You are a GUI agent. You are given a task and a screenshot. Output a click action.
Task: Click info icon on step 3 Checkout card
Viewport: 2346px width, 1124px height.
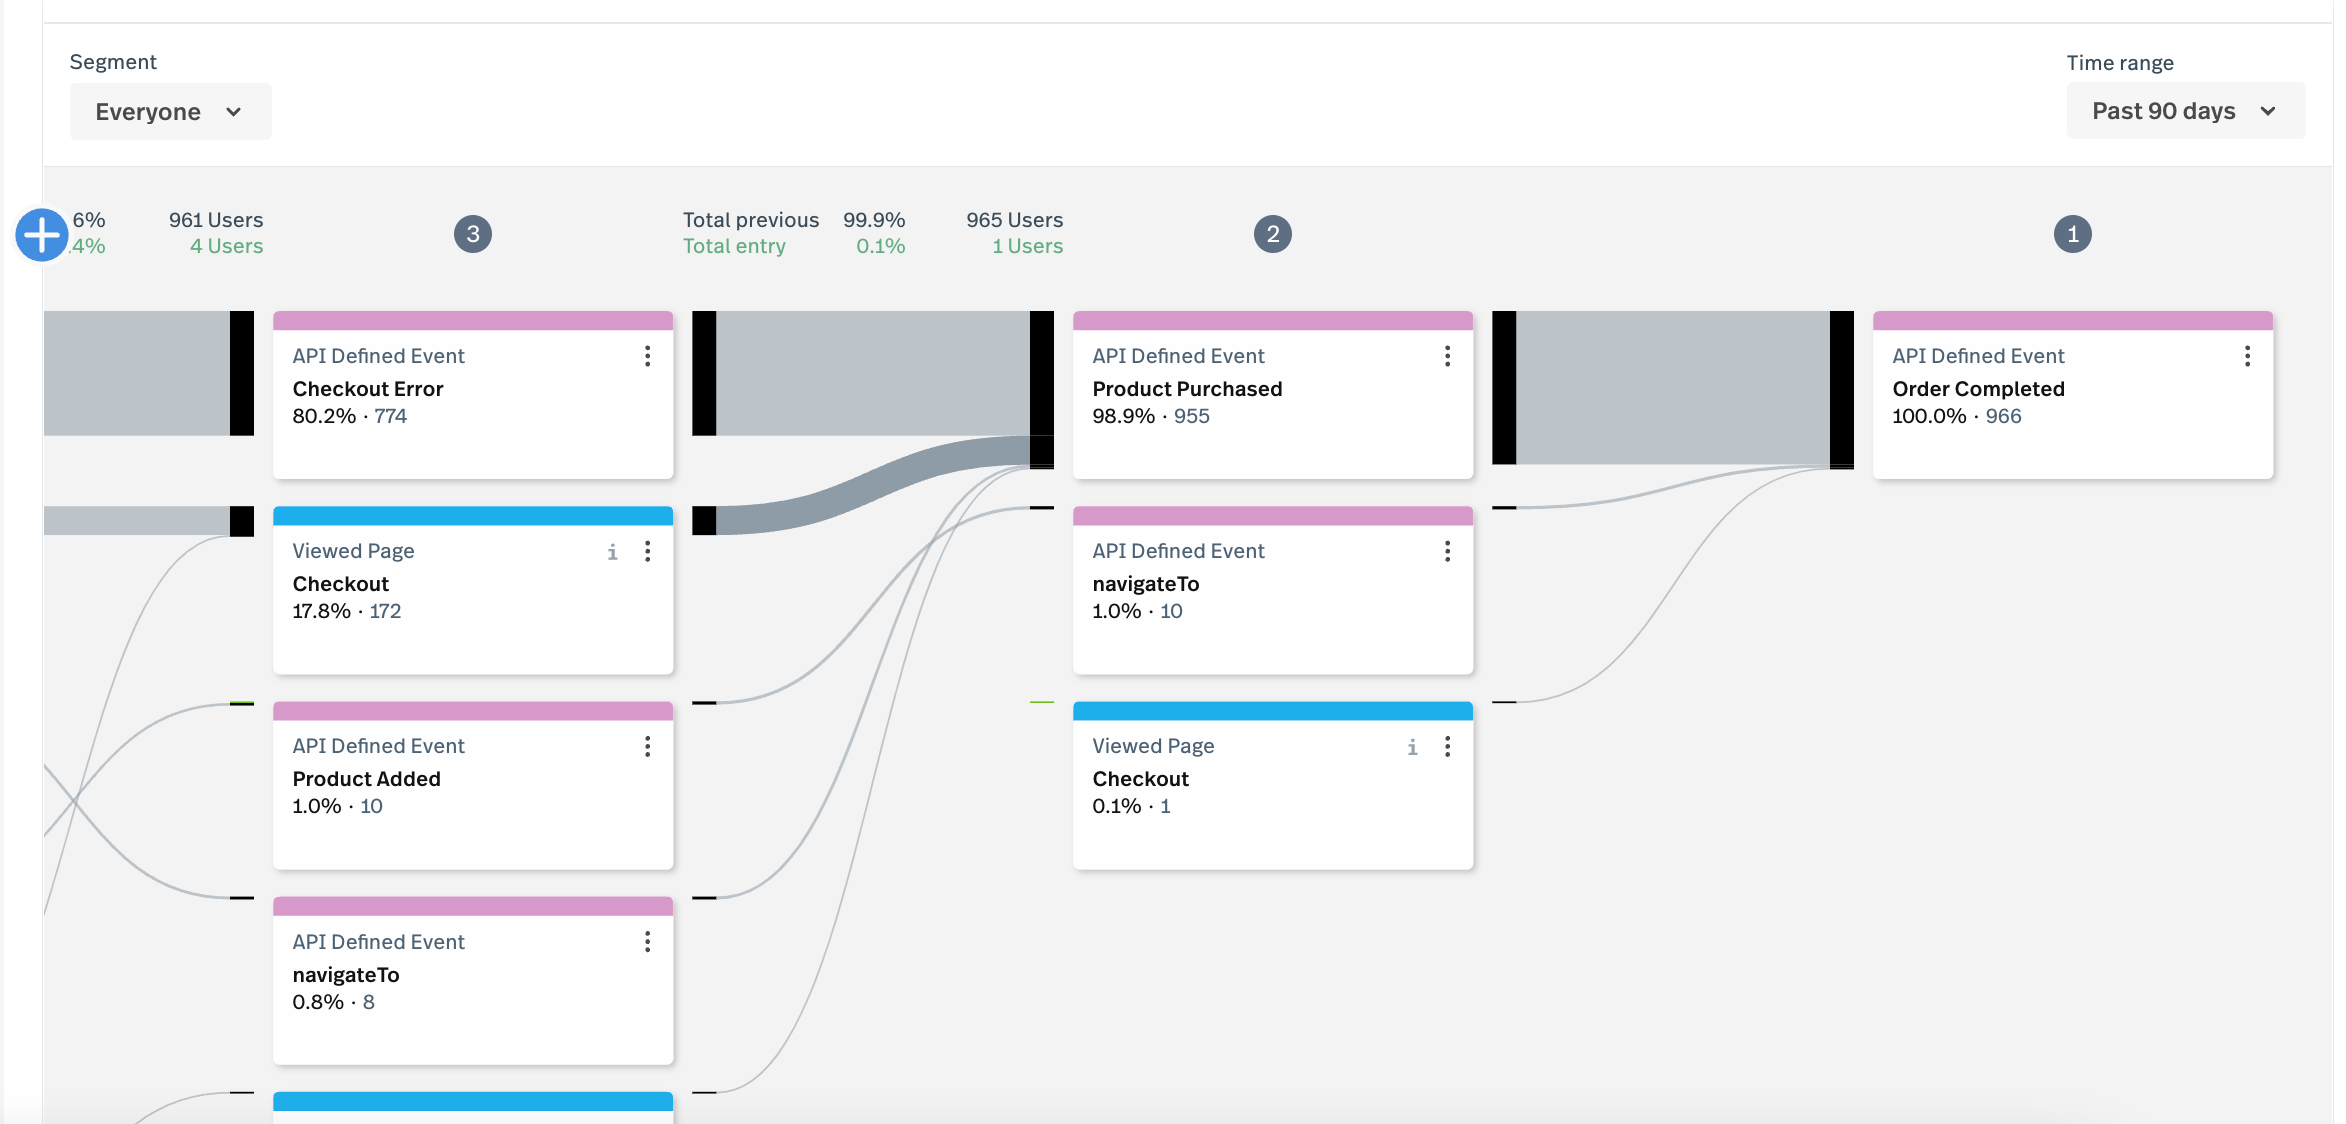612,552
